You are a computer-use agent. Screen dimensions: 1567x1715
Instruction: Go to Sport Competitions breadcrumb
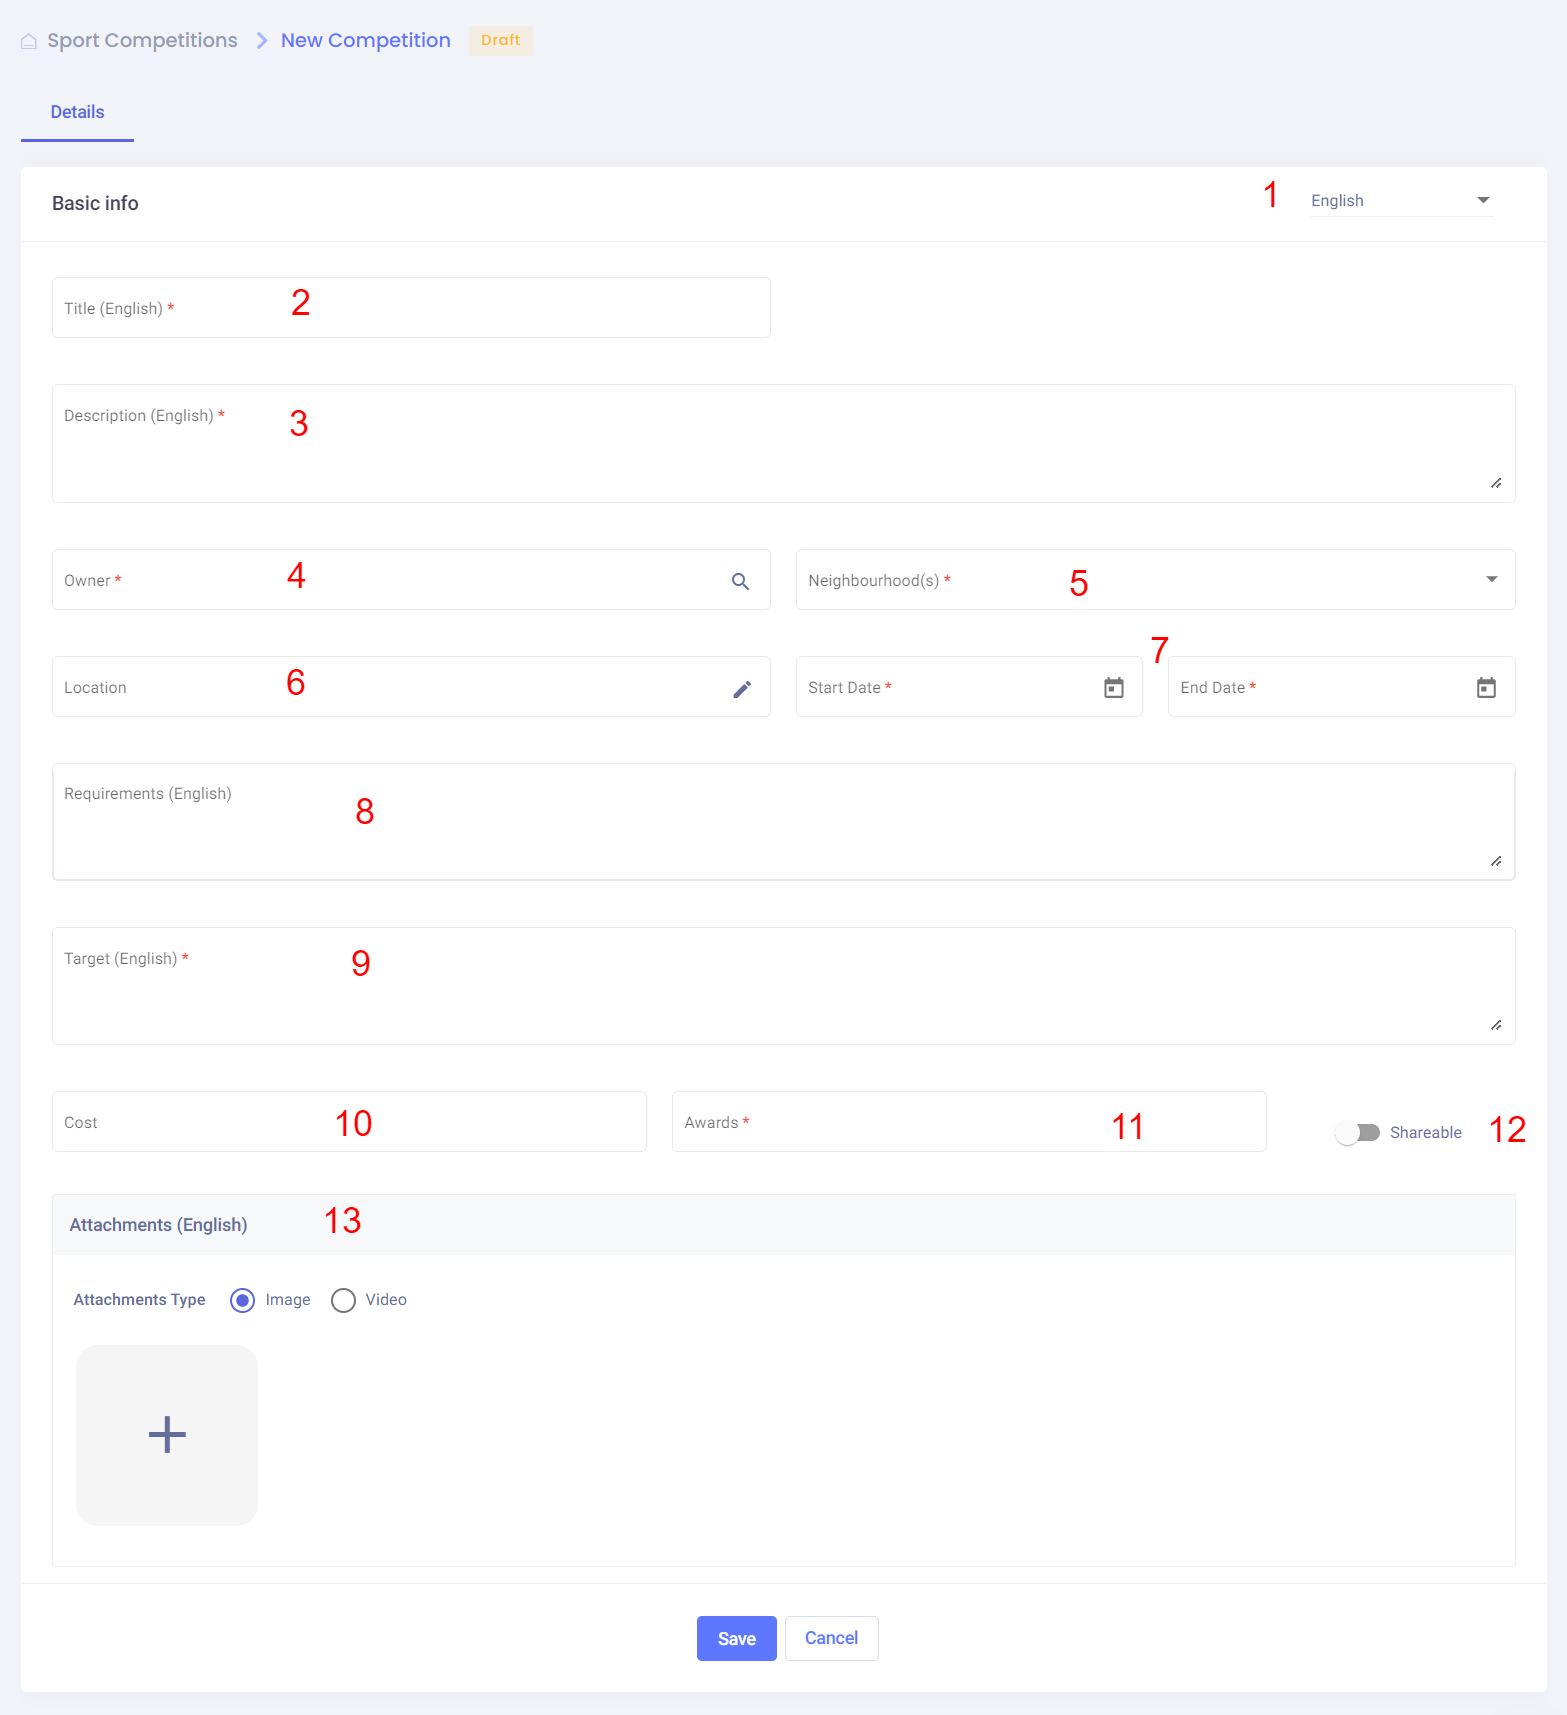(142, 41)
